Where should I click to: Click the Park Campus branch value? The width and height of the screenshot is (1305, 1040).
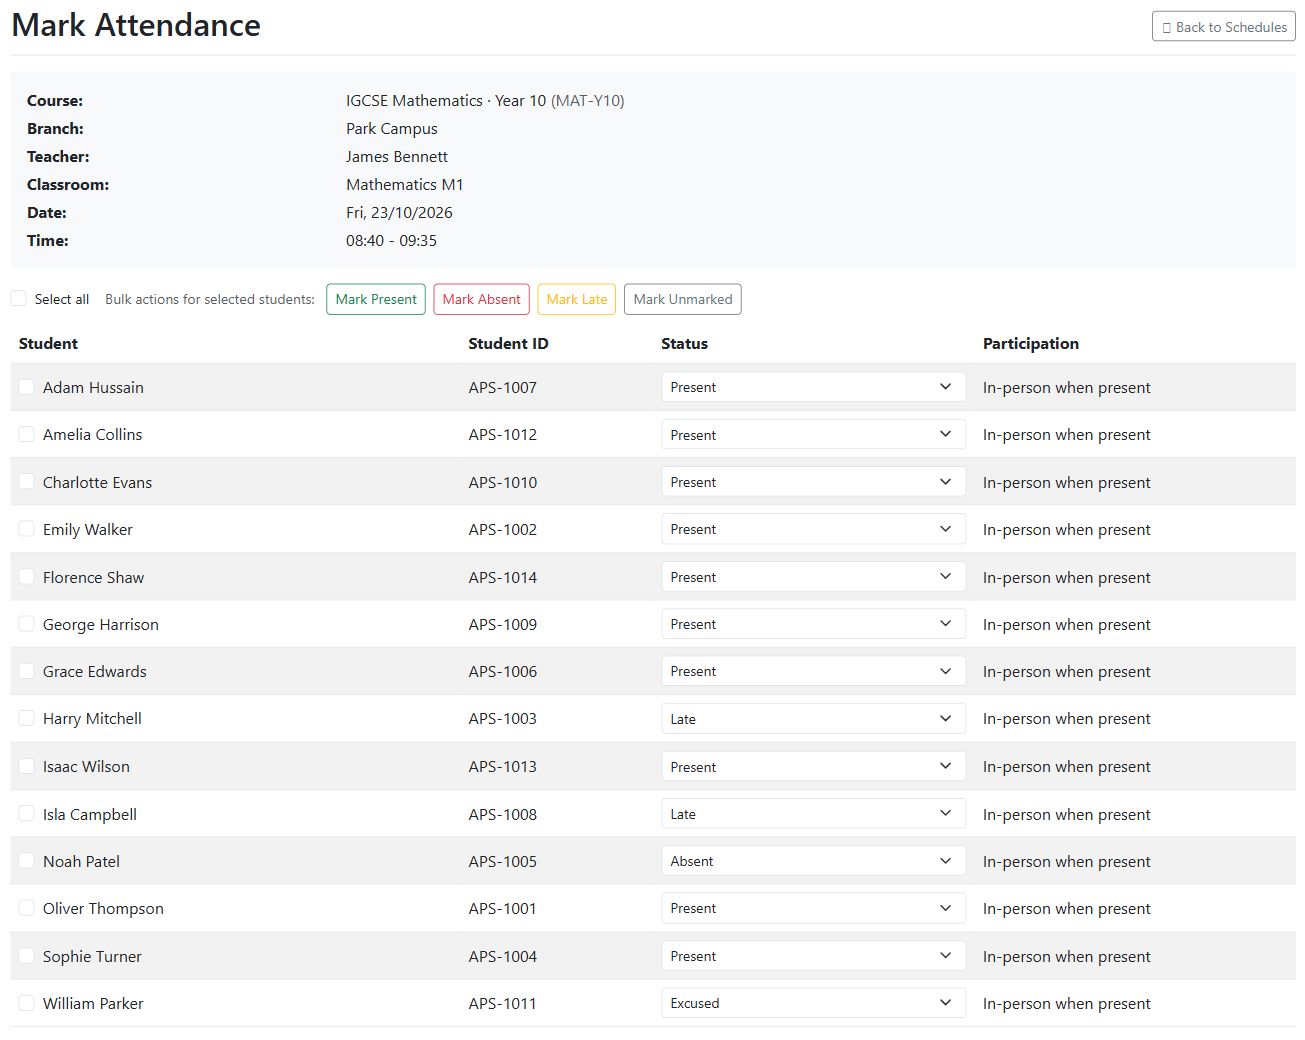[391, 128]
